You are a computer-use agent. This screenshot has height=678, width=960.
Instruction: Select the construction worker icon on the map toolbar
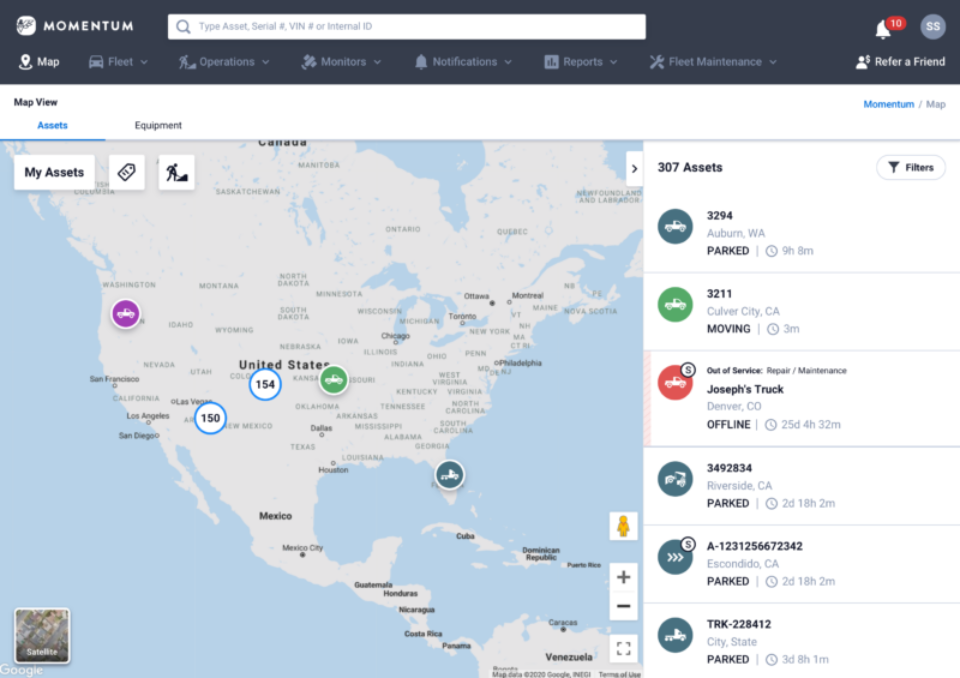[x=176, y=171]
